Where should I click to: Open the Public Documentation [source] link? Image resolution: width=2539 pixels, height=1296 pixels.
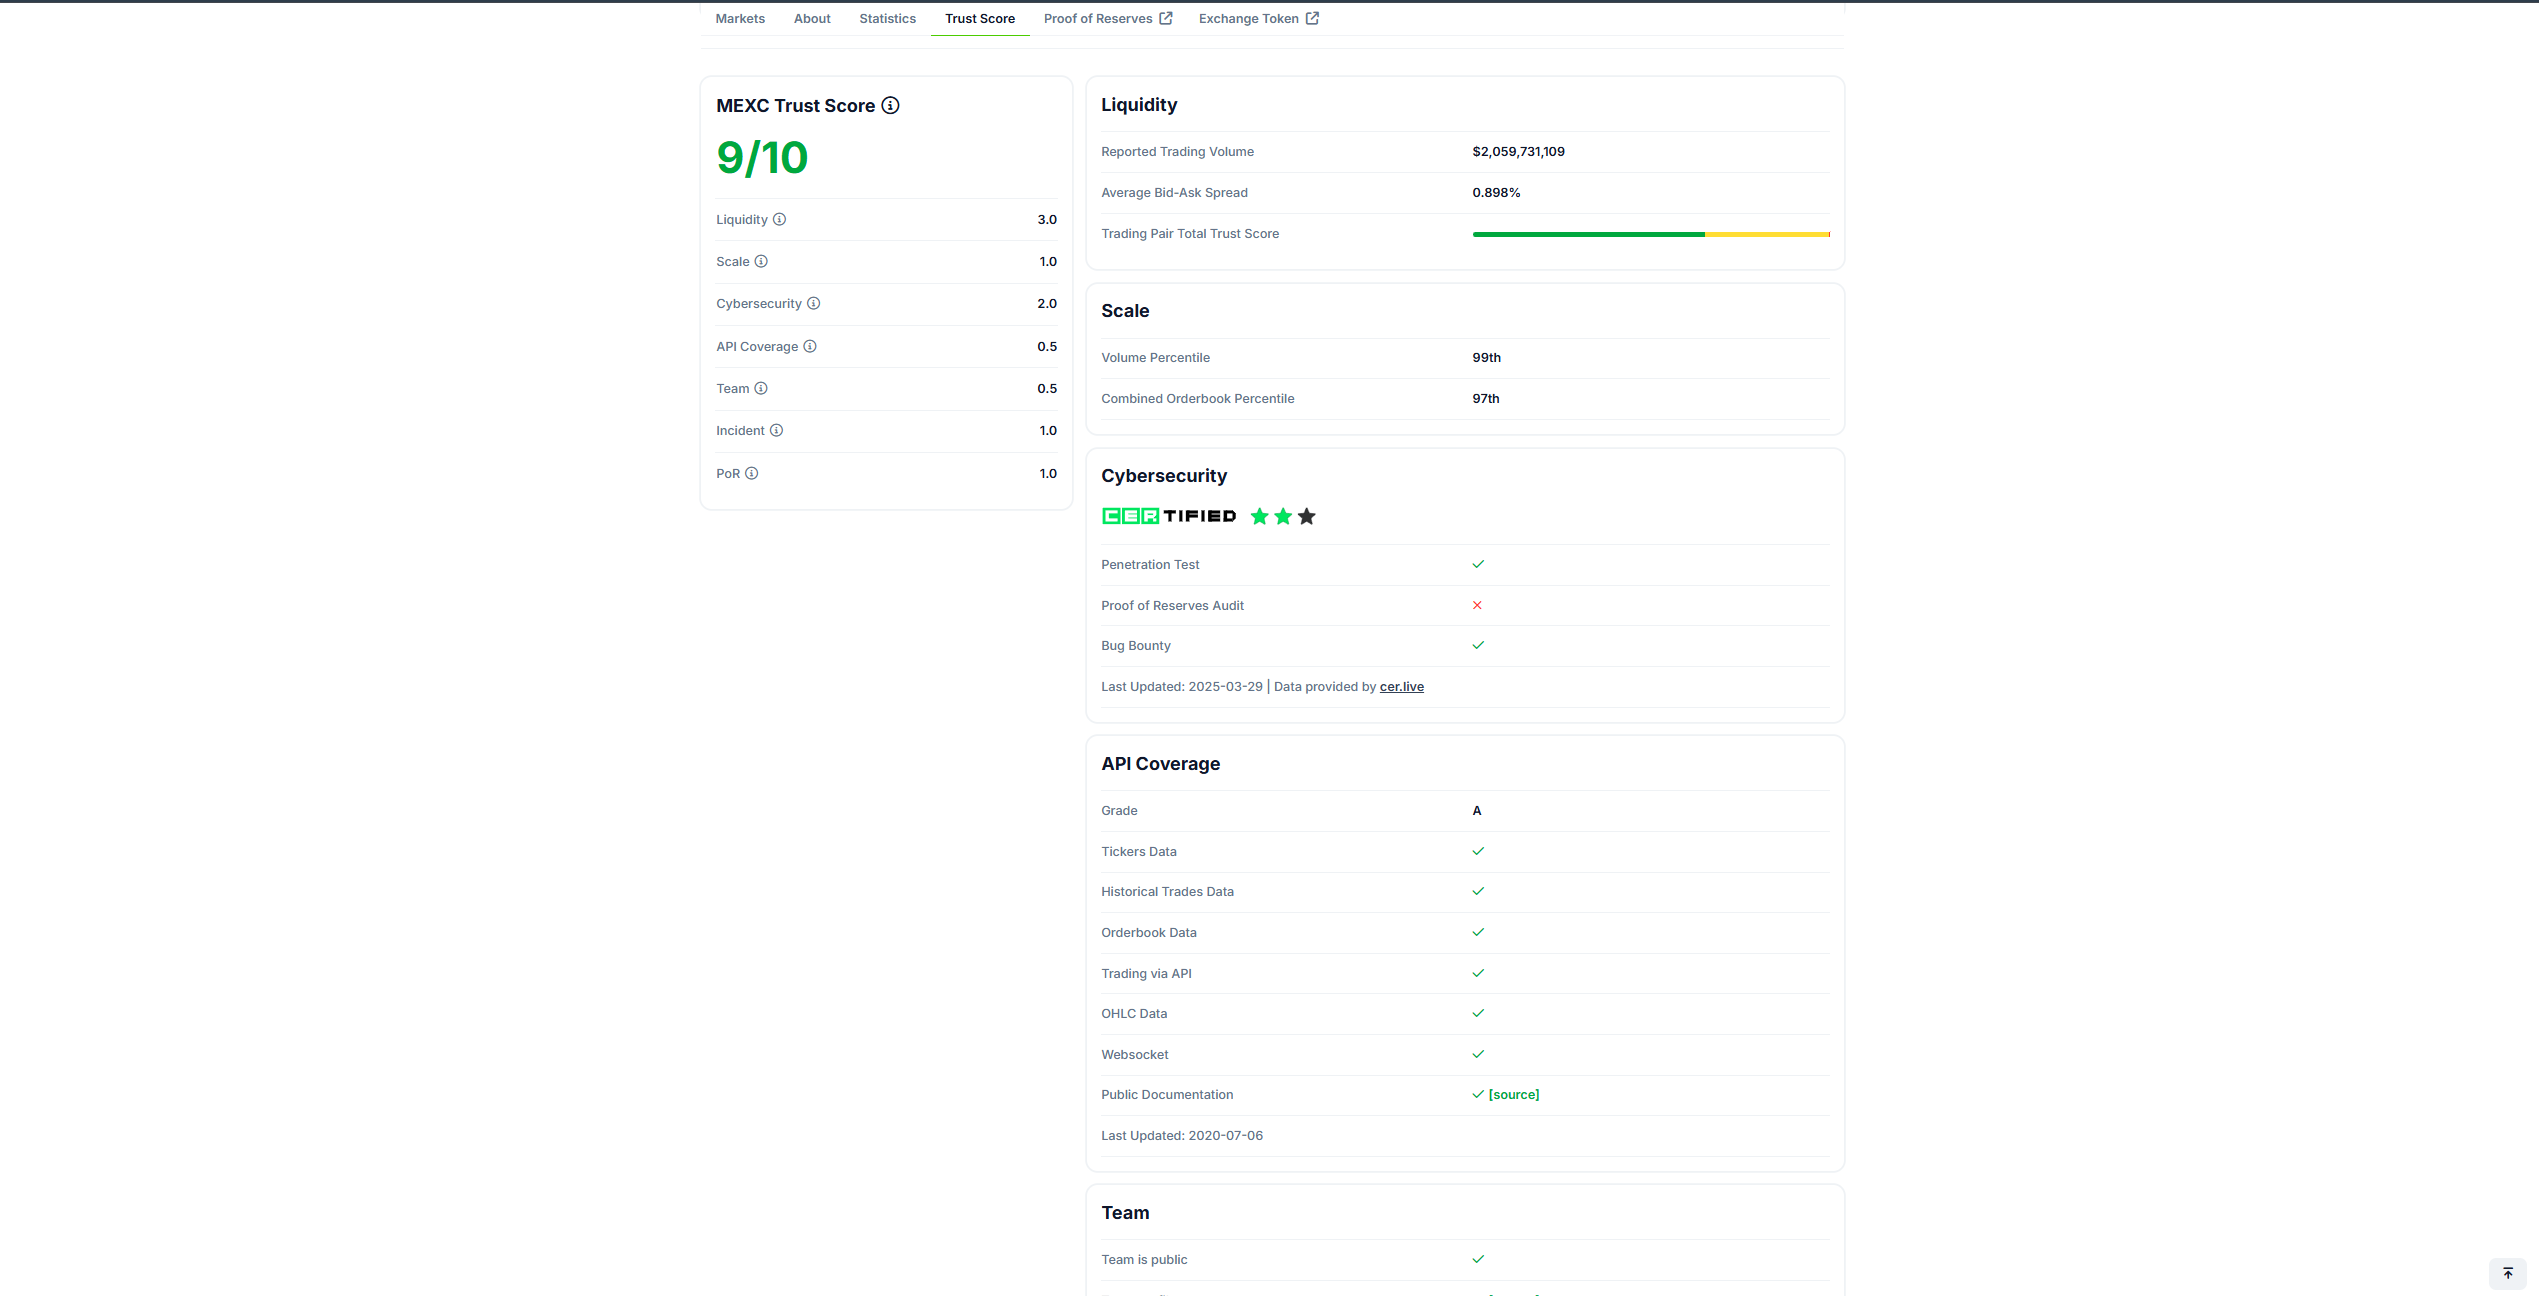click(x=1514, y=1094)
